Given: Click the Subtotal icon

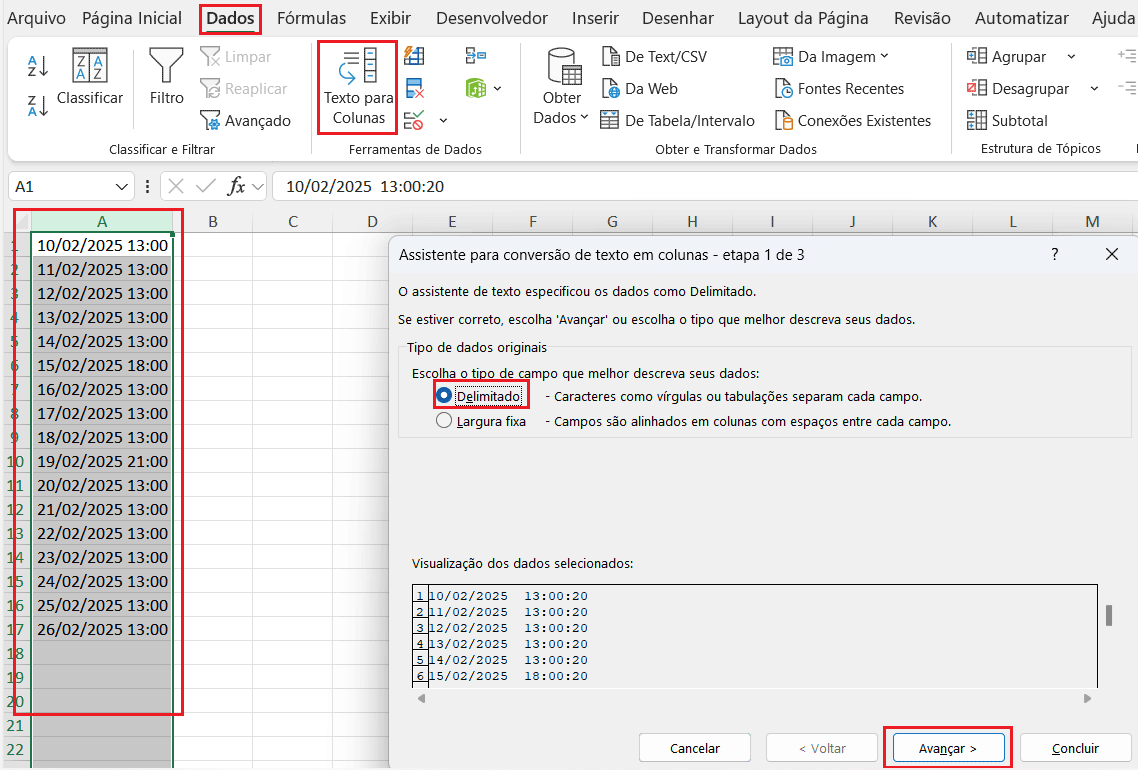Looking at the screenshot, I should pyautogui.click(x=977, y=121).
